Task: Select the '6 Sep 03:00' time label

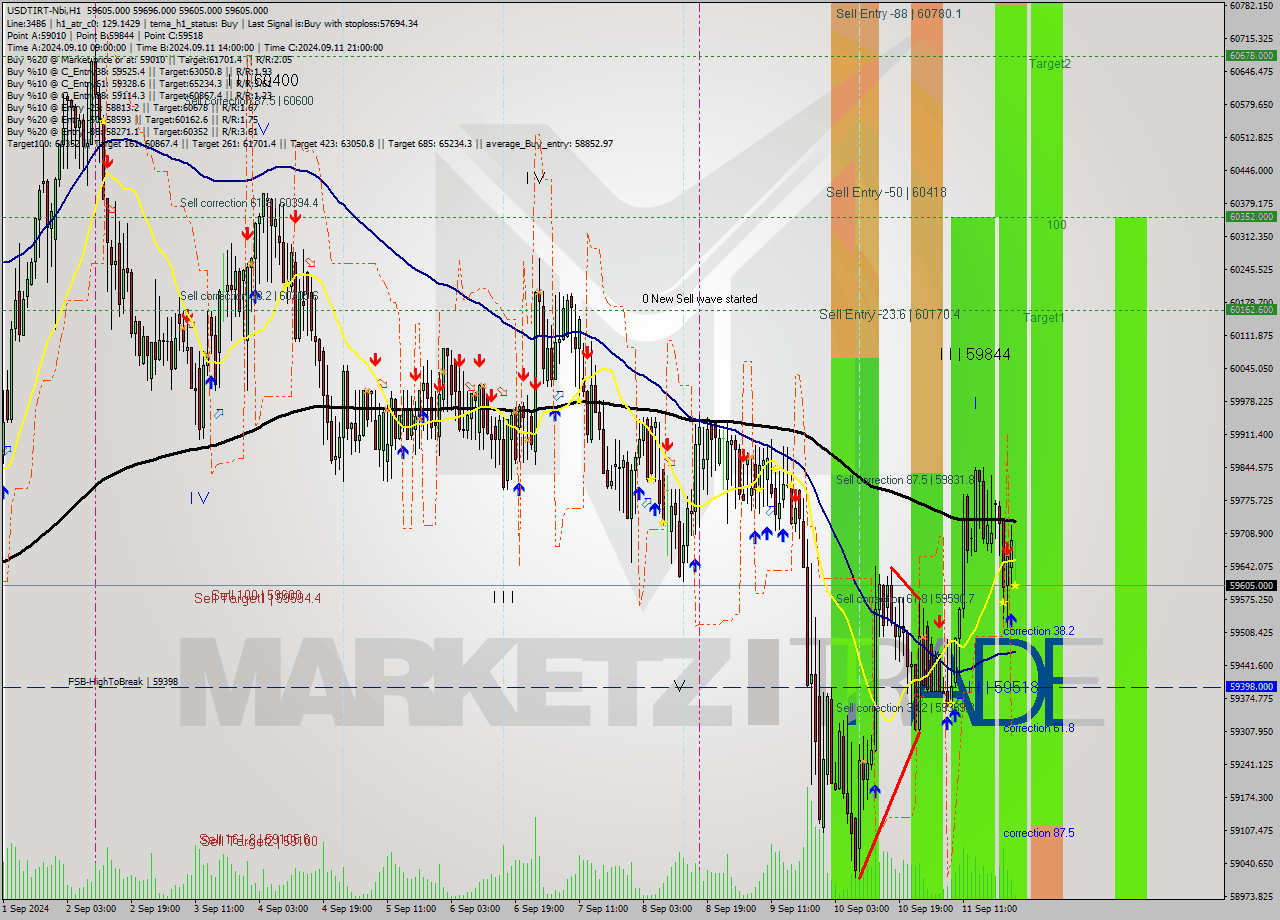Action: click(475, 909)
